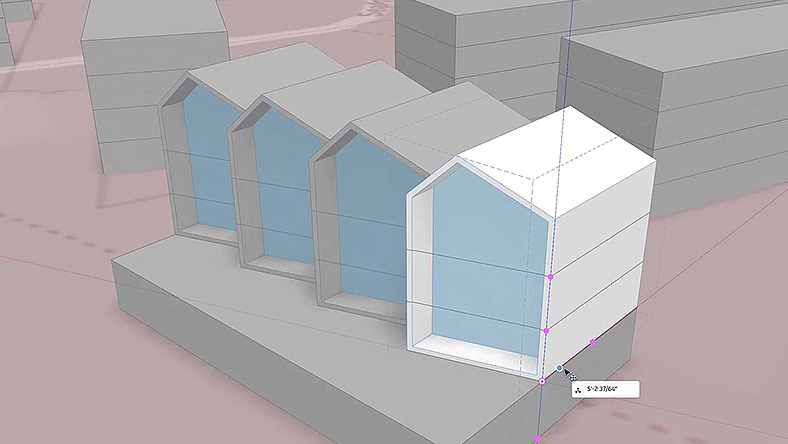Click the axis icon inside the measurement tooltip
Image resolution: width=788 pixels, height=444 pixels.
[x=578, y=390]
